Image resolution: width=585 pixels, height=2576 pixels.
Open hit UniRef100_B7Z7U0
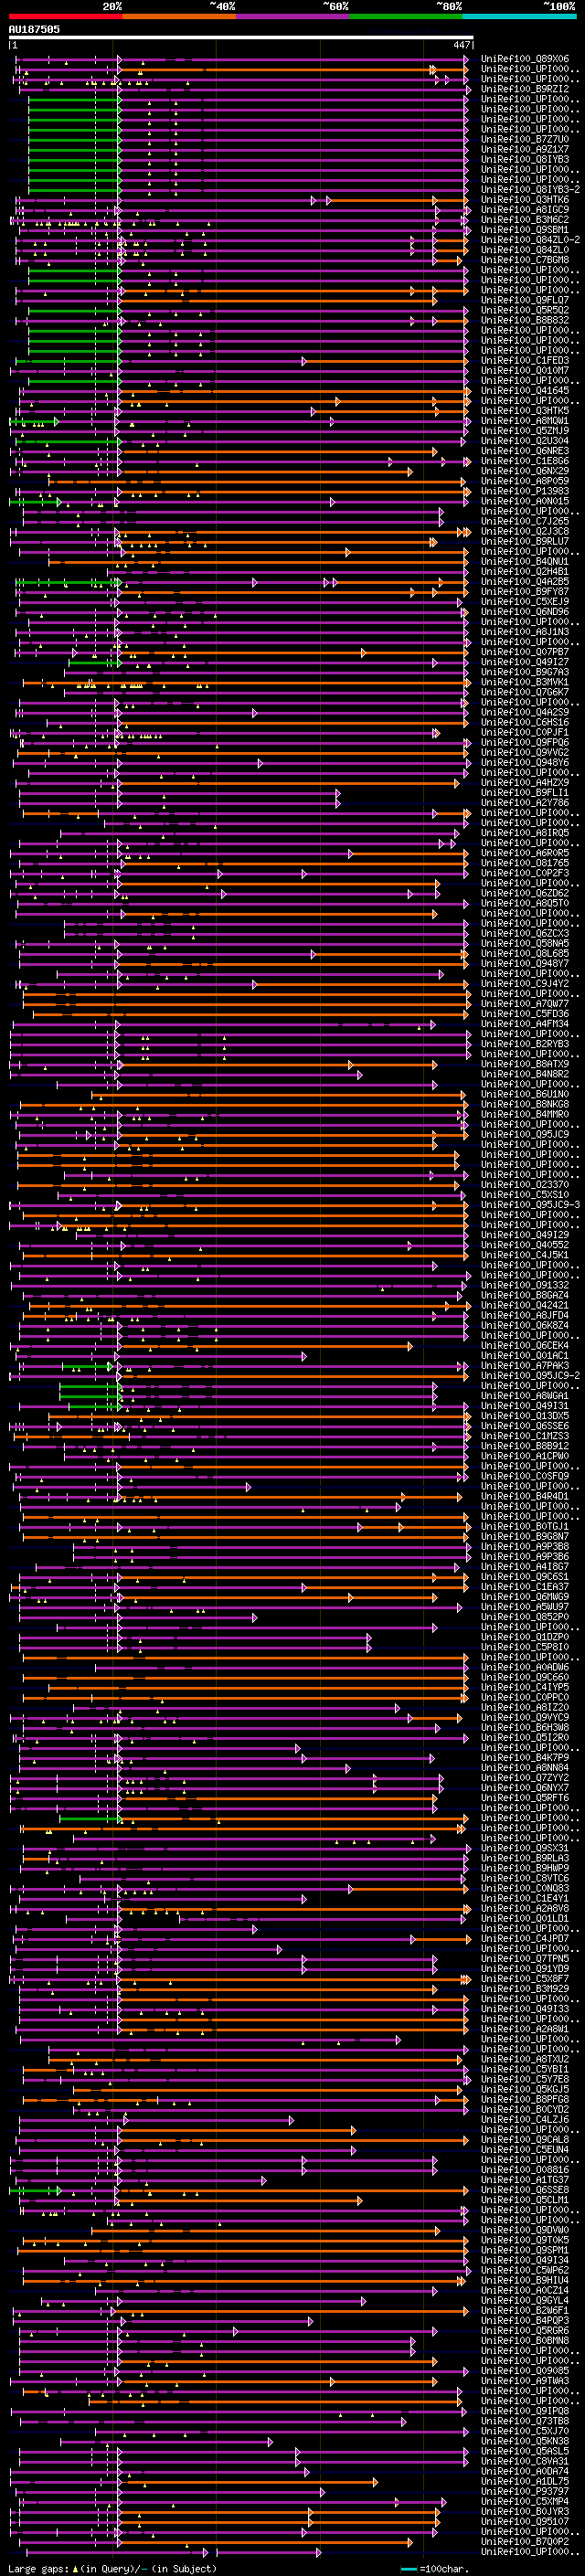coord(524,139)
